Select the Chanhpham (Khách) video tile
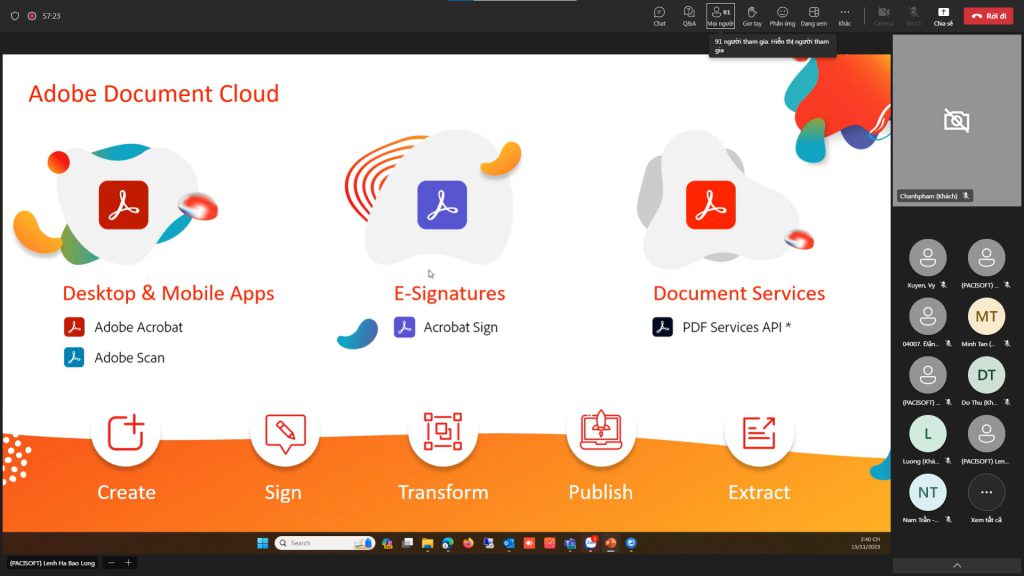The height and width of the screenshot is (576, 1024). (x=956, y=120)
